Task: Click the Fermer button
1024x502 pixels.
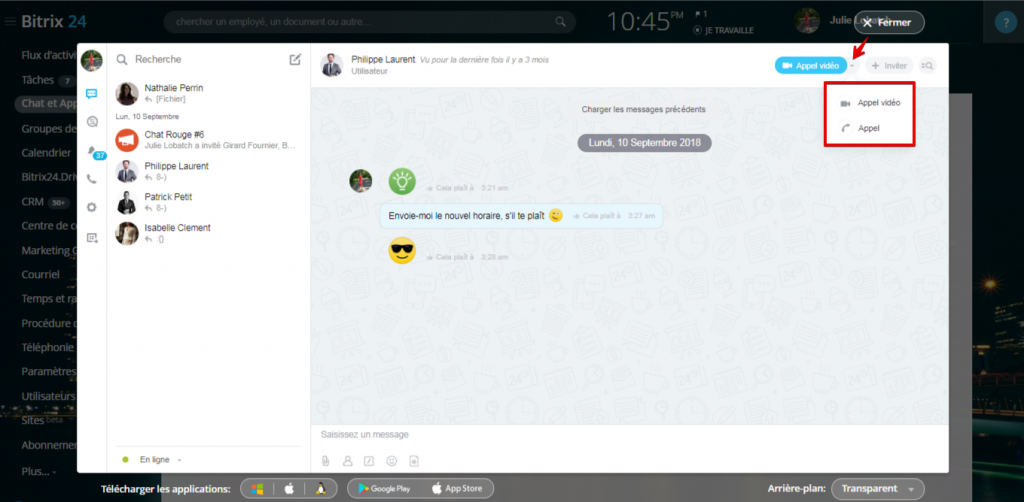Action: pos(889,22)
